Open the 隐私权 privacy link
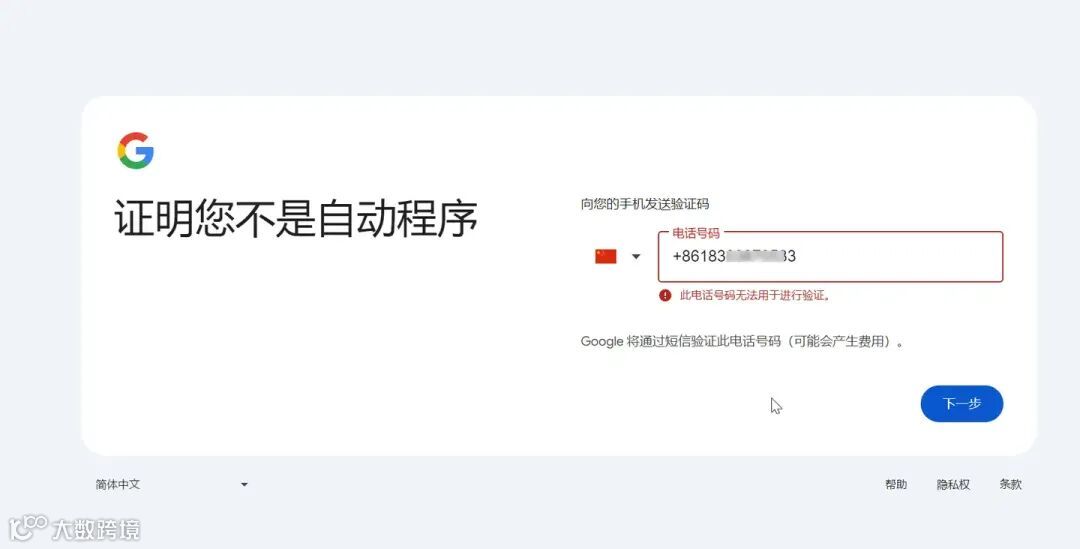 click(953, 484)
